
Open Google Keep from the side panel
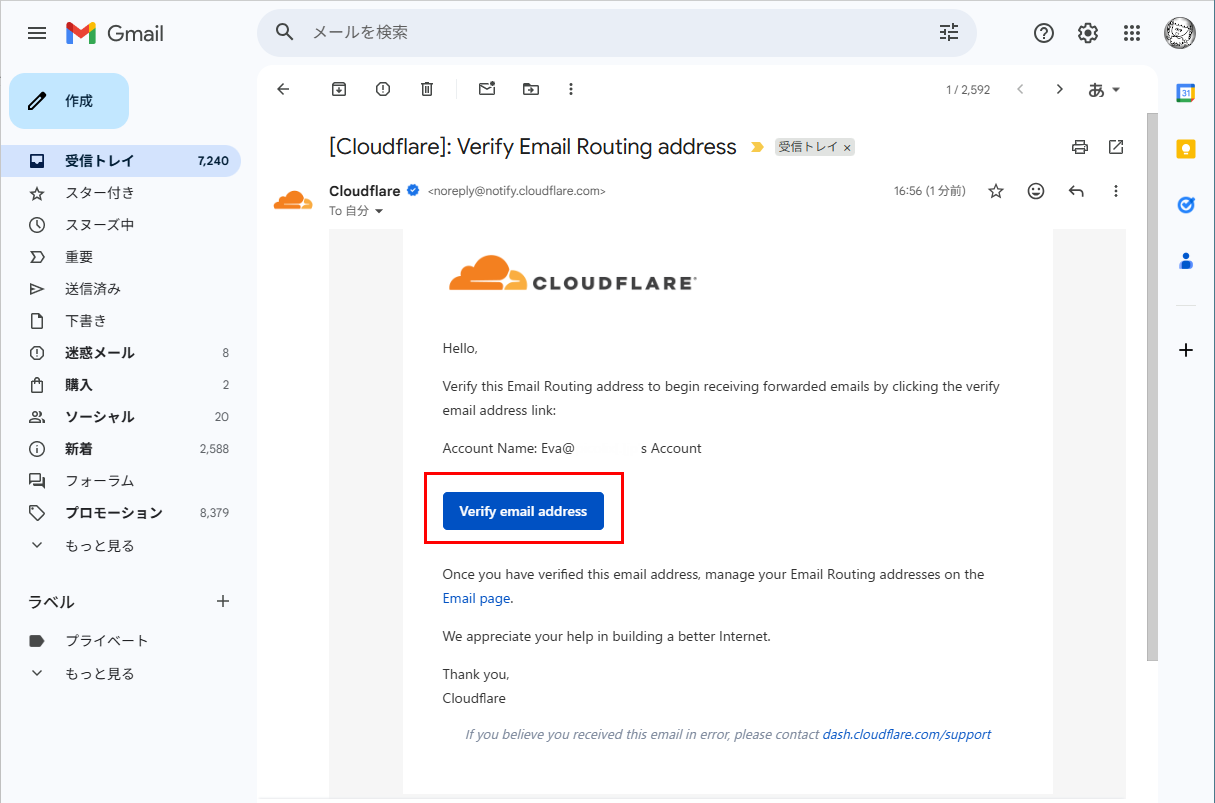[1184, 148]
